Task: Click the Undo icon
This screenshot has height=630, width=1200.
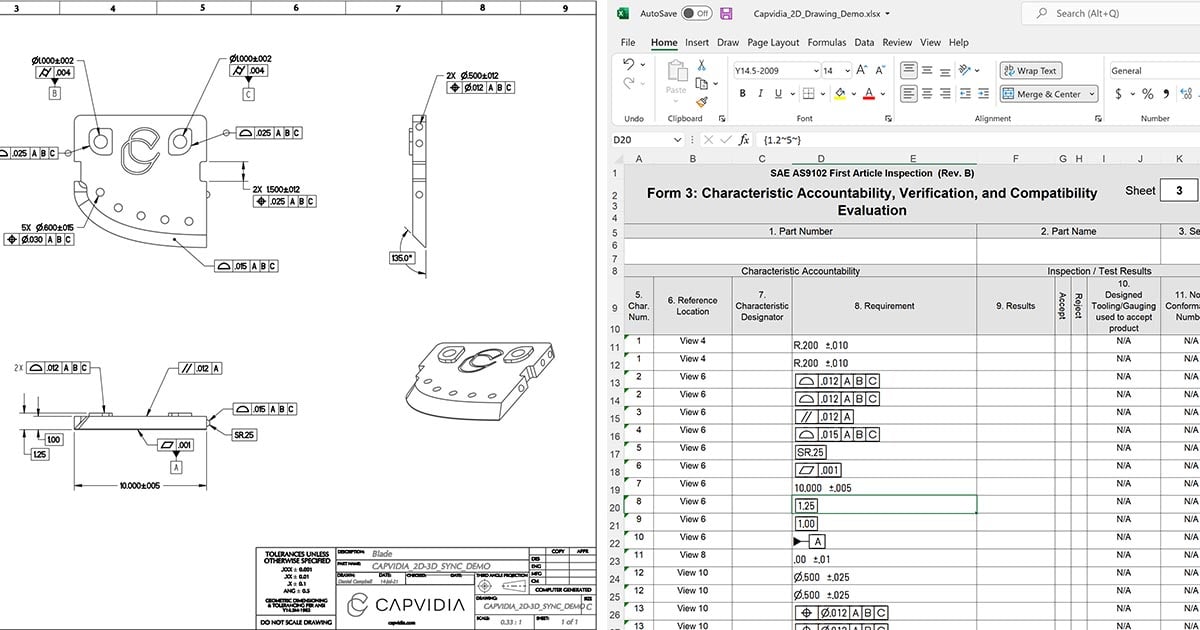Action: 629,62
